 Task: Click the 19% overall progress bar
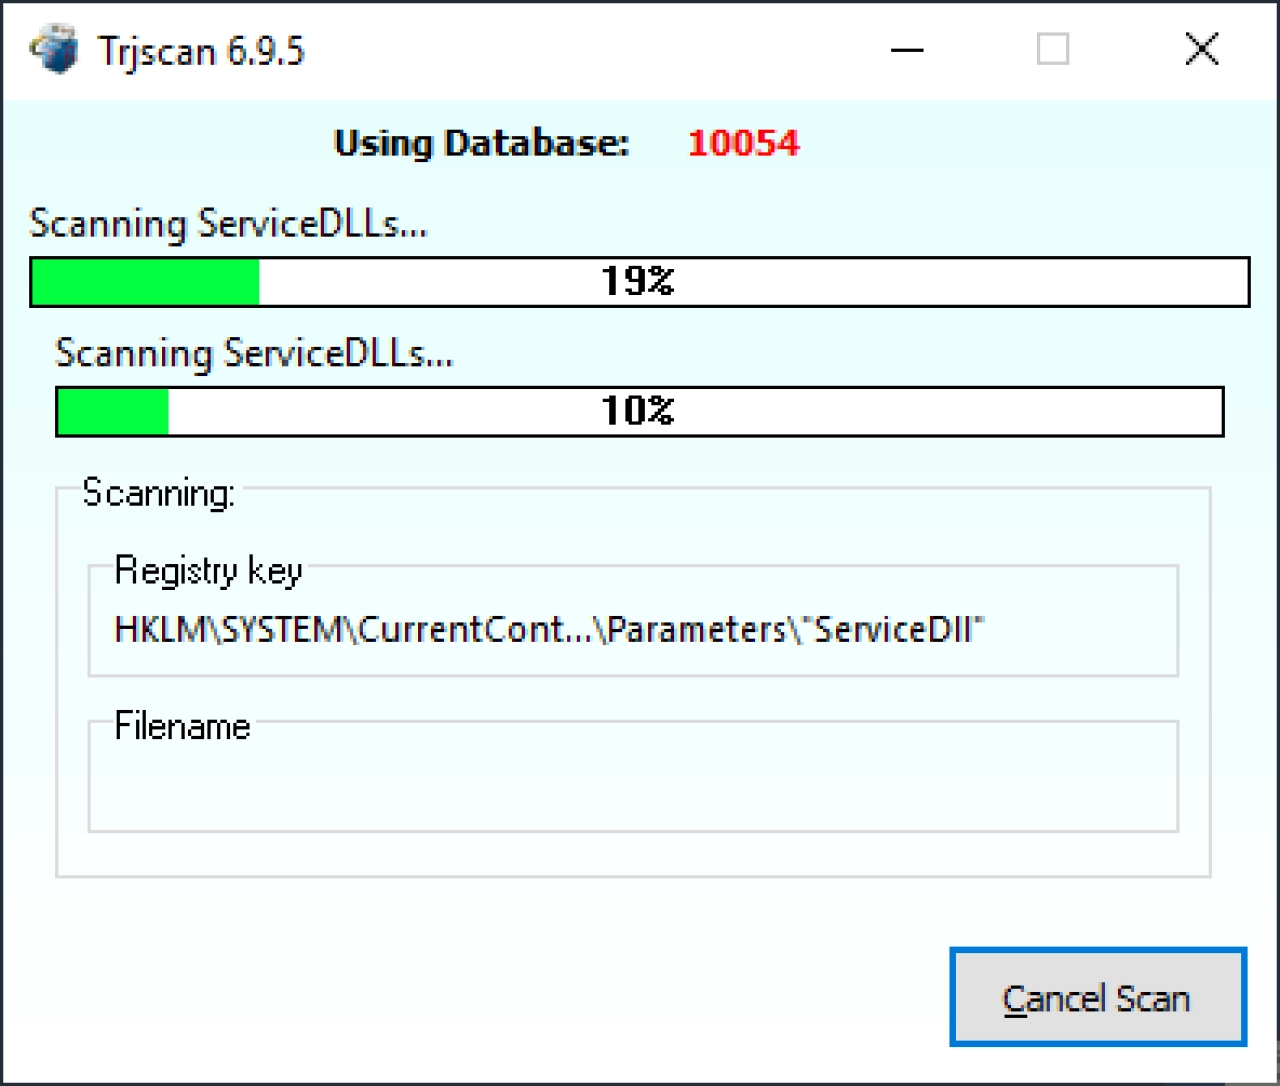640,281
